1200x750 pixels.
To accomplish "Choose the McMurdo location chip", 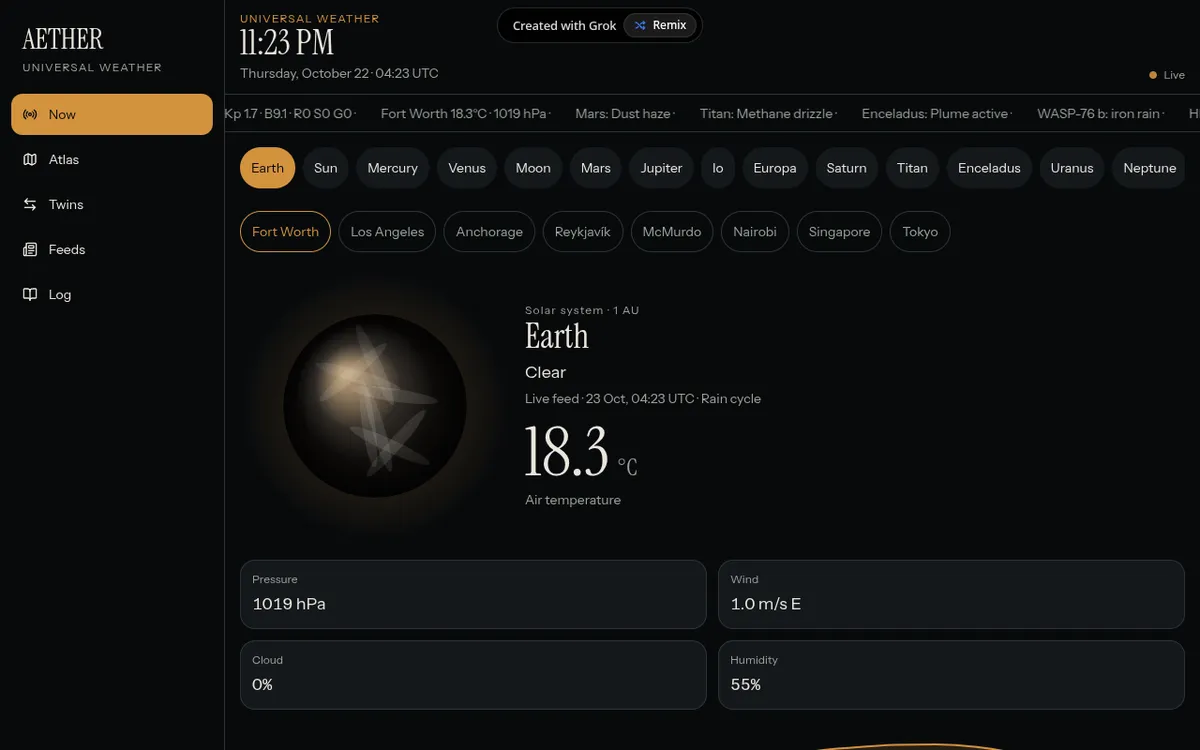I will [672, 232].
